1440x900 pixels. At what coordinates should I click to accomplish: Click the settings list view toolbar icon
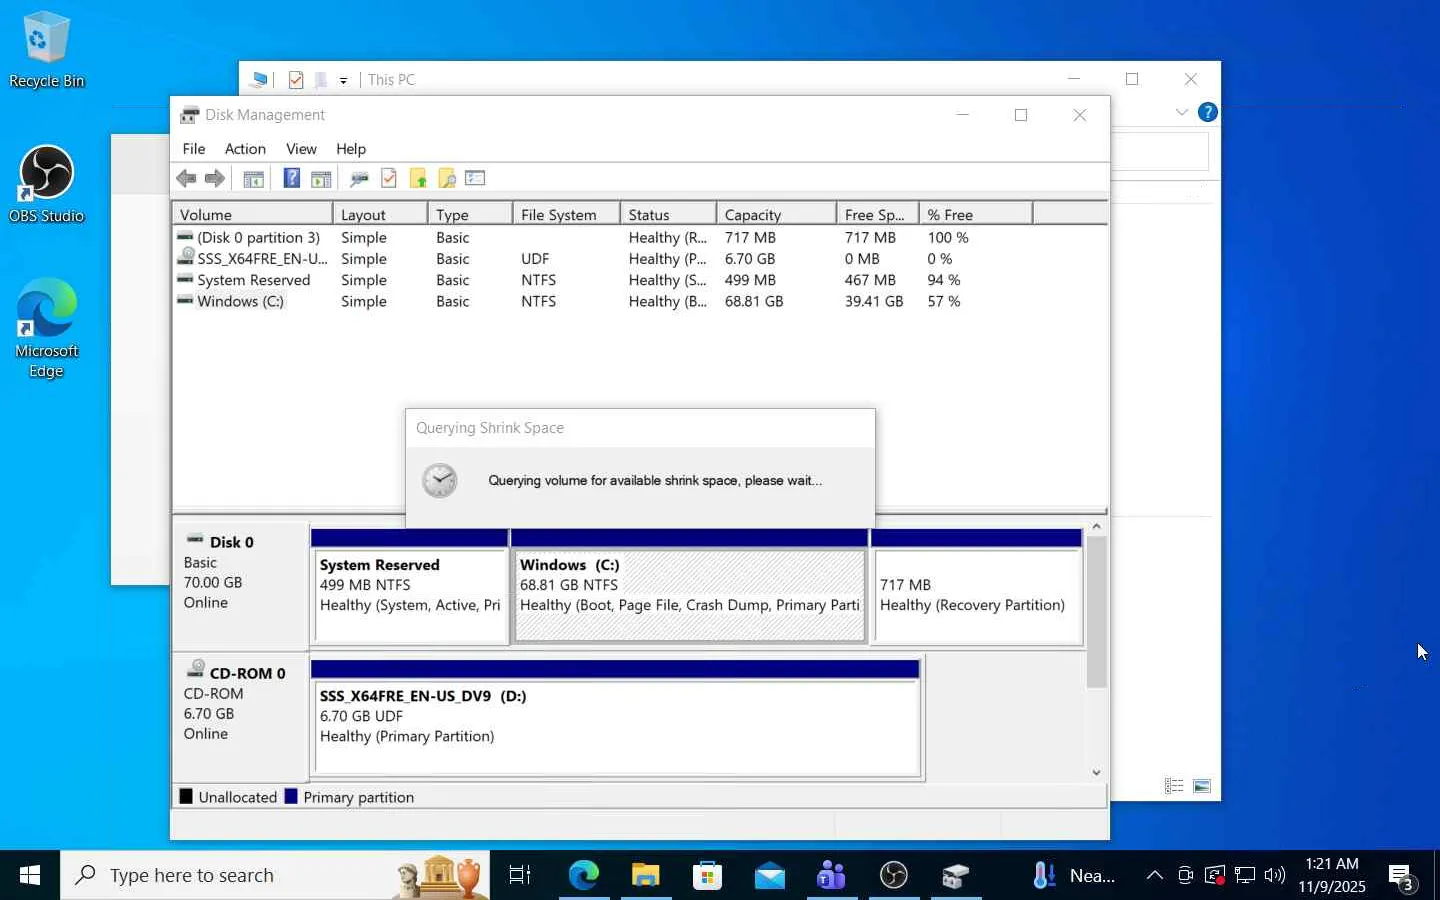pos(475,178)
